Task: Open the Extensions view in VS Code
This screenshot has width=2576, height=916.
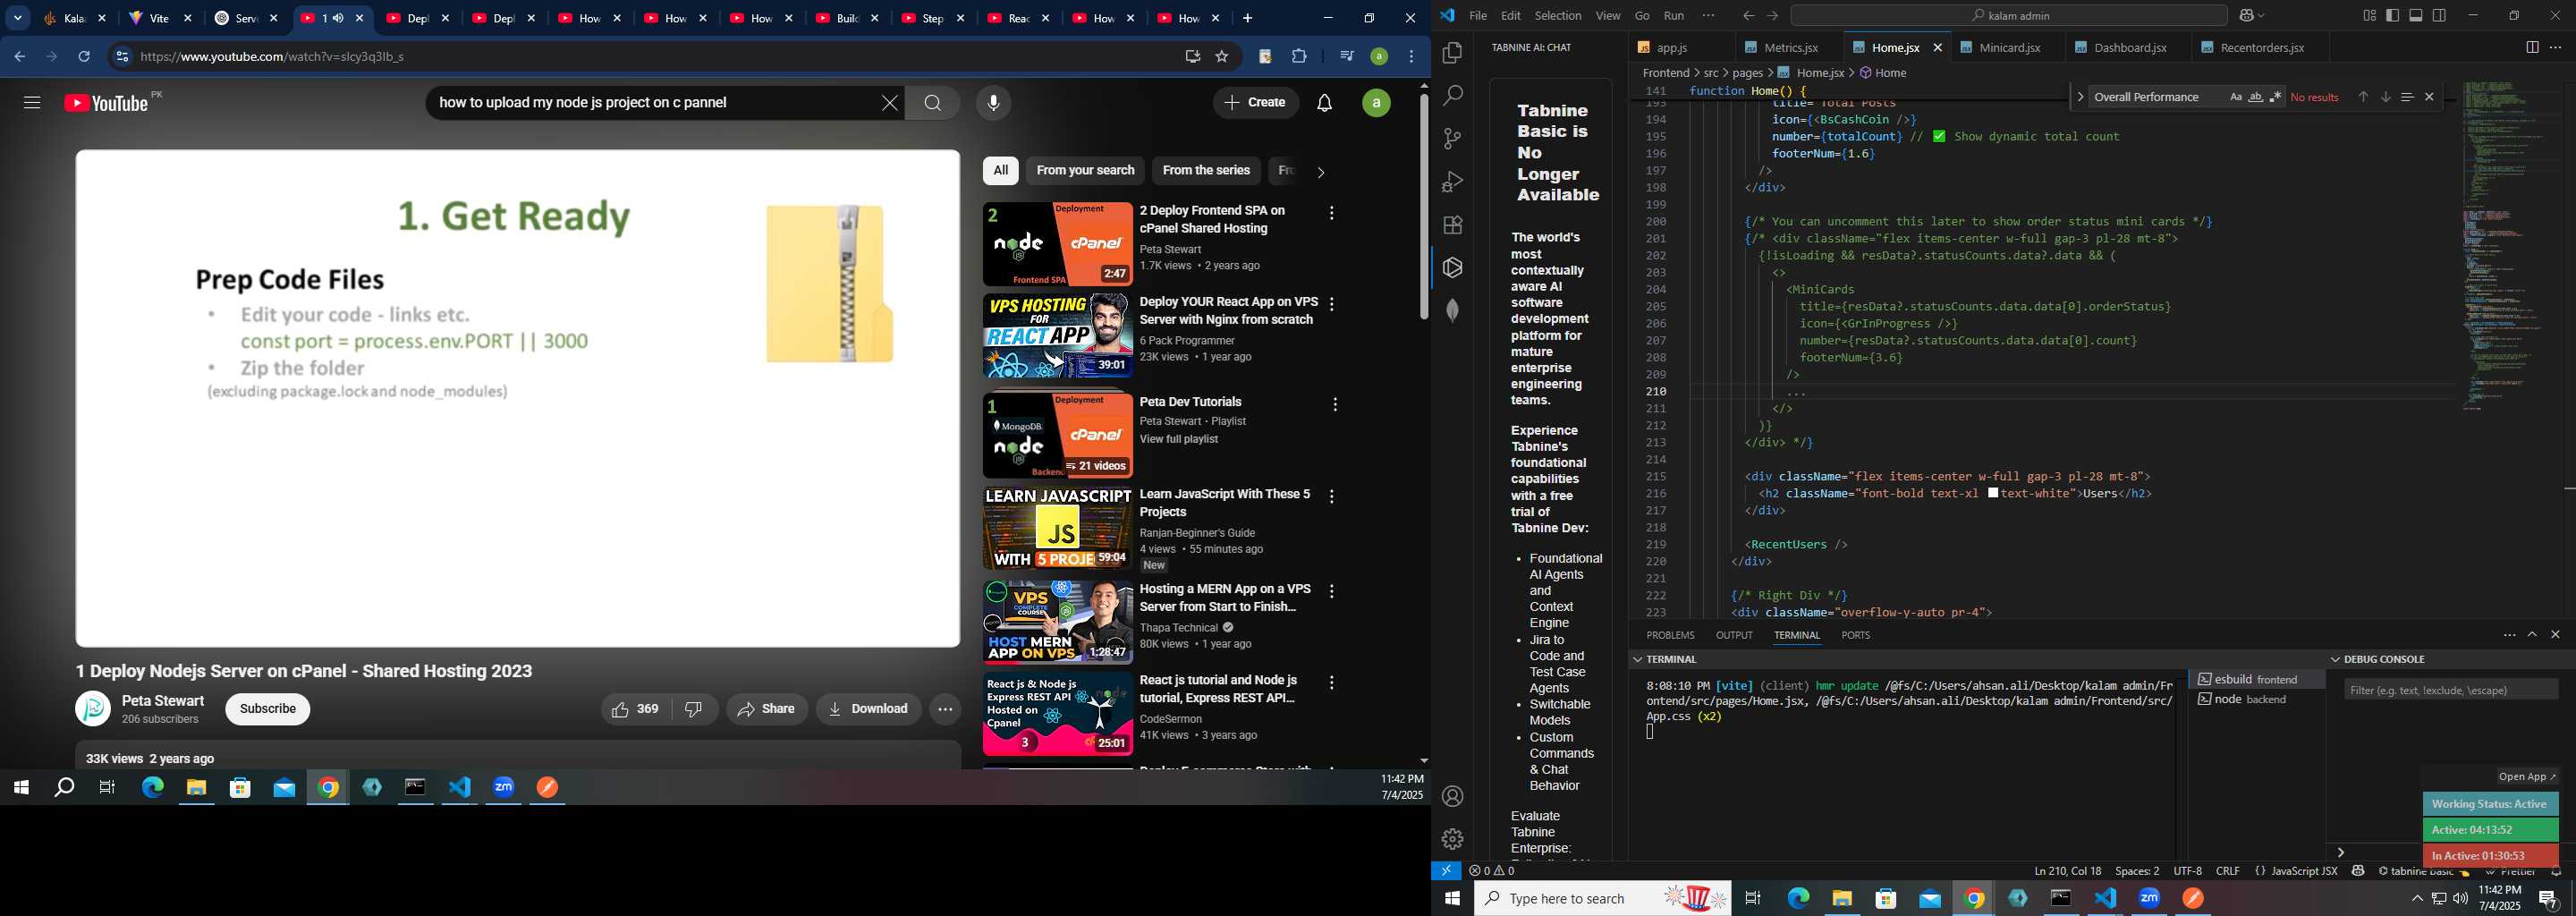Action: click(1453, 225)
